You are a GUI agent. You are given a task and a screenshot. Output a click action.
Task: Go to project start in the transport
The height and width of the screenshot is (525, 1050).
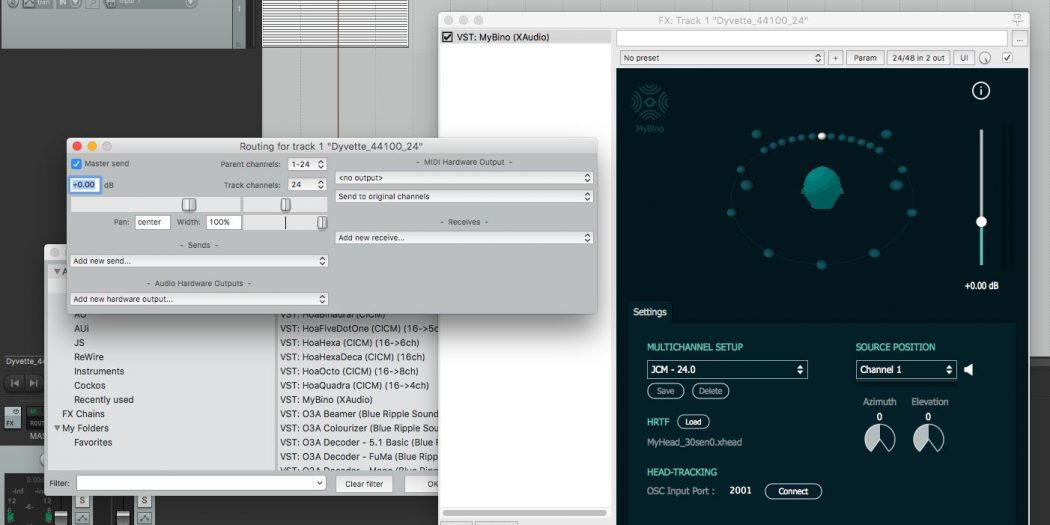[15, 383]
